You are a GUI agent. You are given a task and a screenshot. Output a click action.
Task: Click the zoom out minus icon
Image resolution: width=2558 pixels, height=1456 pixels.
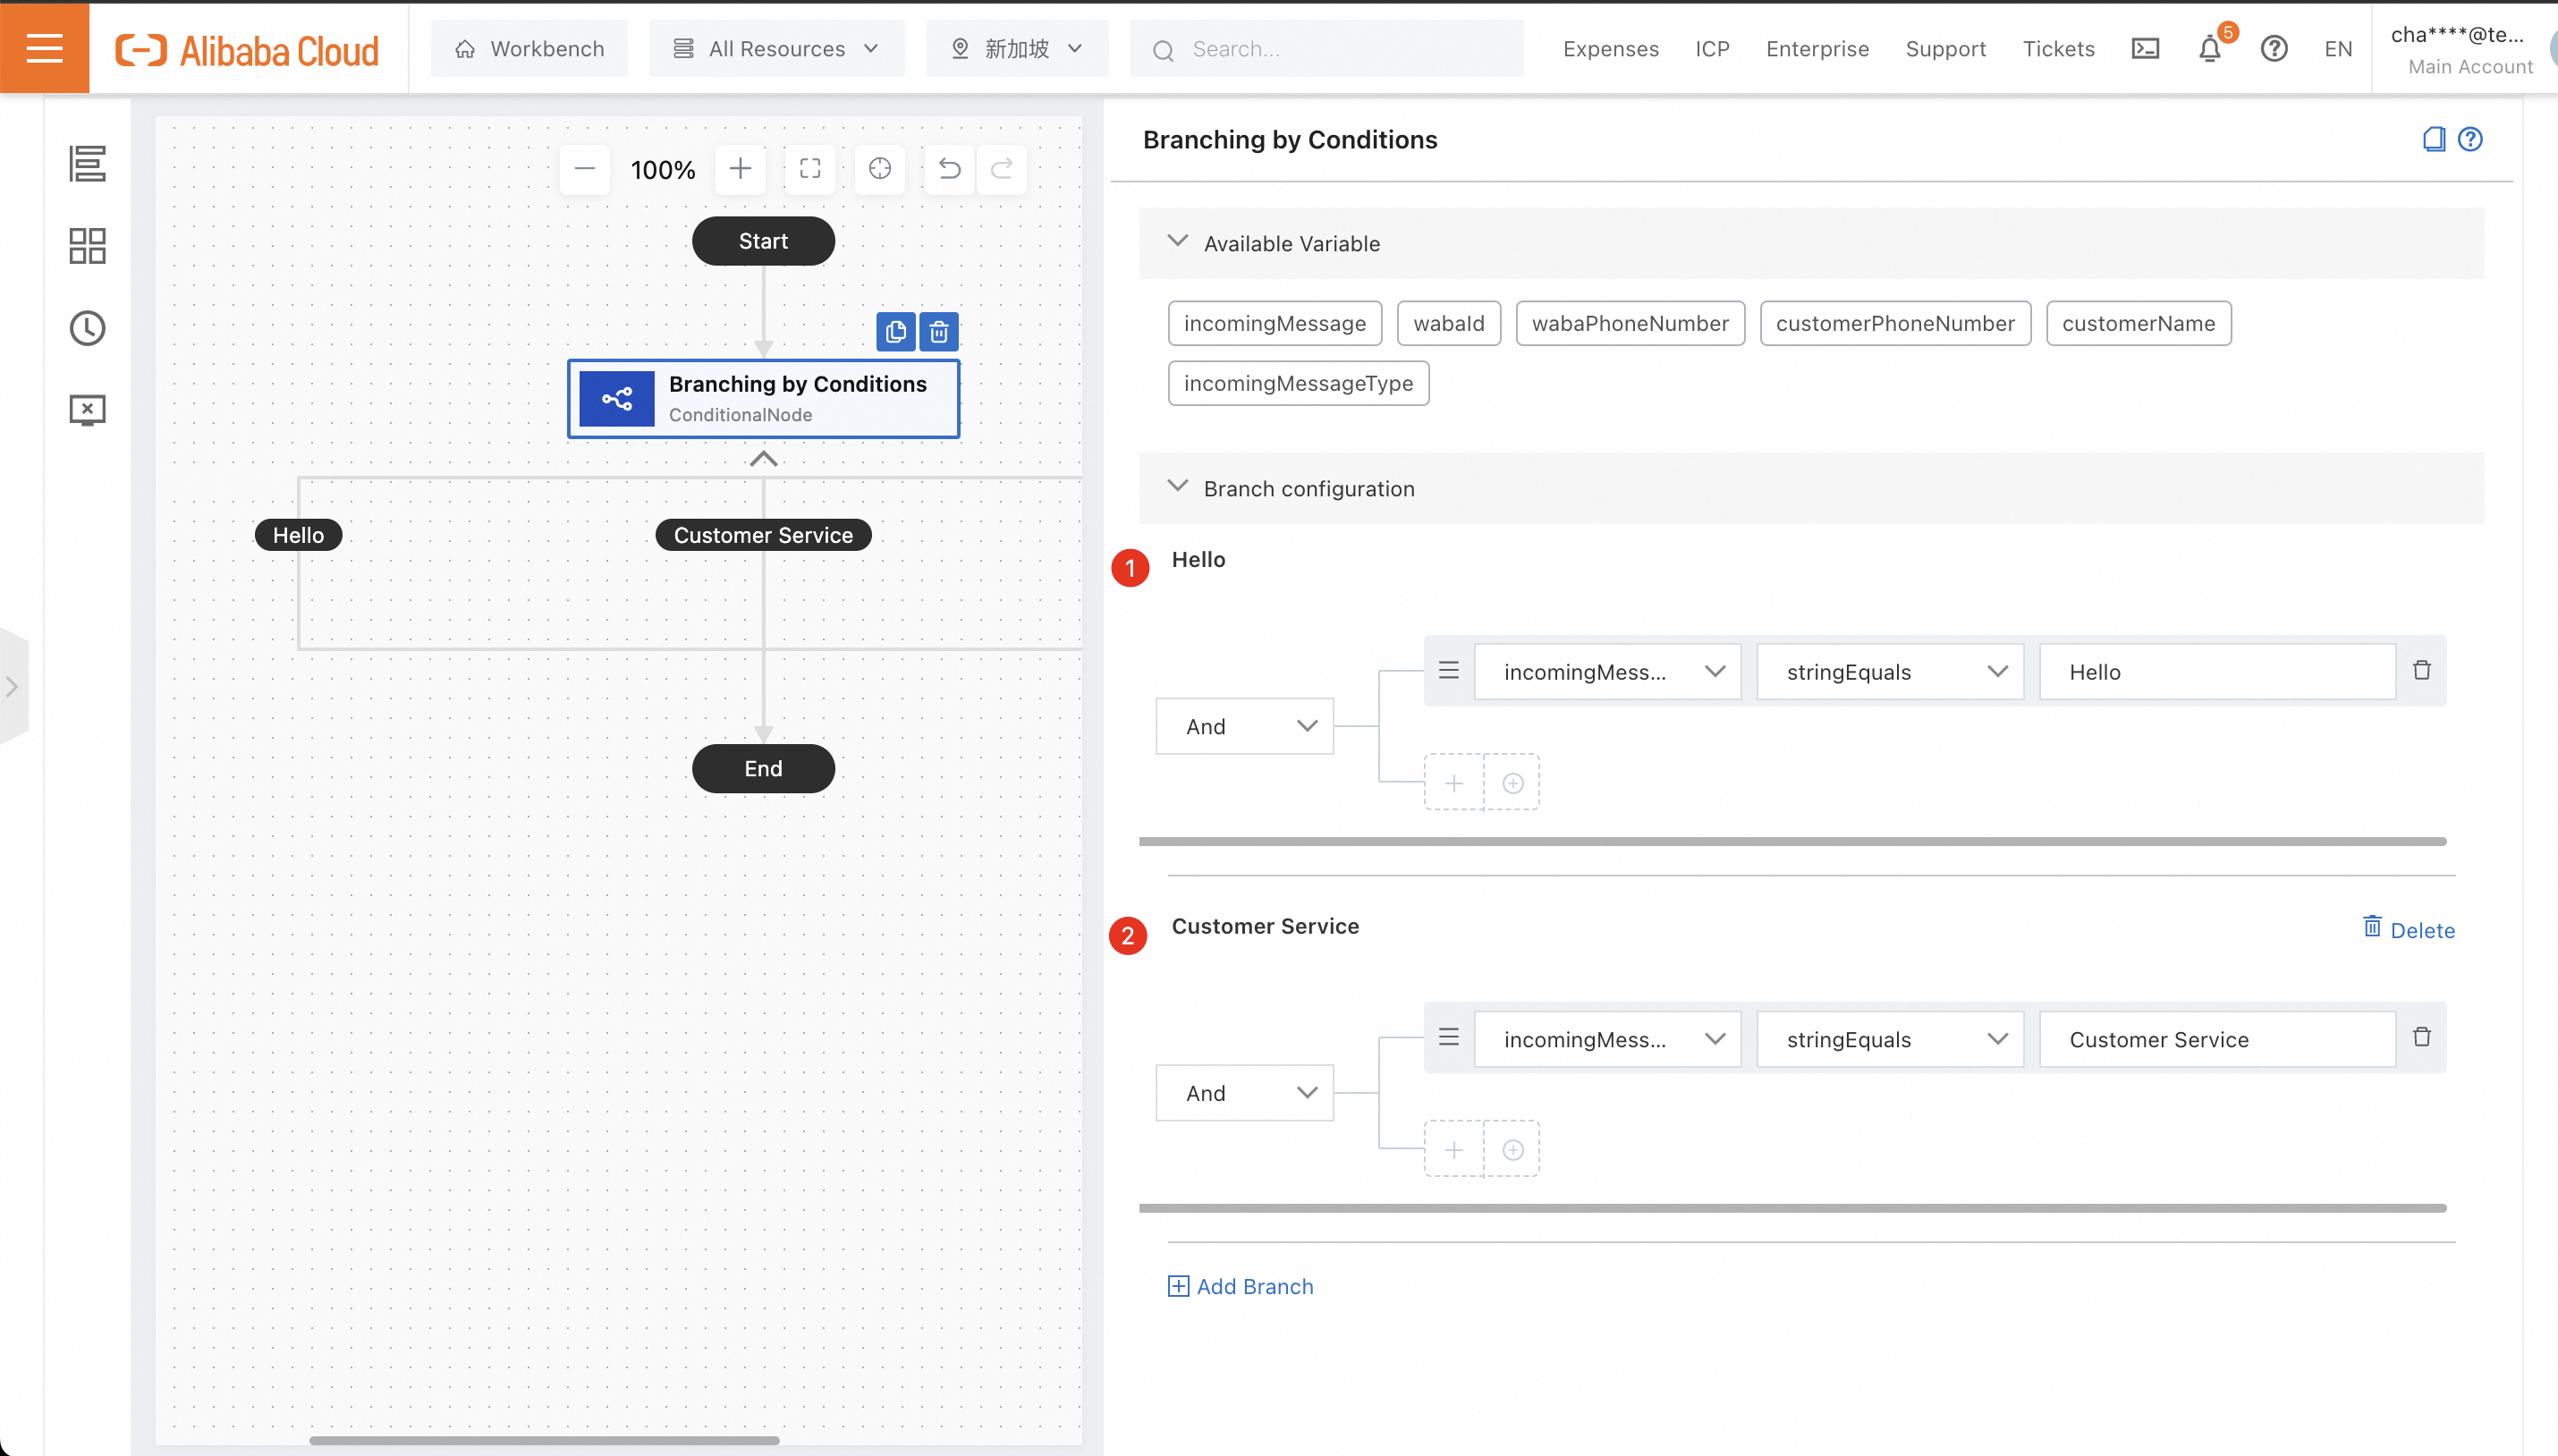tap(585, 169)
